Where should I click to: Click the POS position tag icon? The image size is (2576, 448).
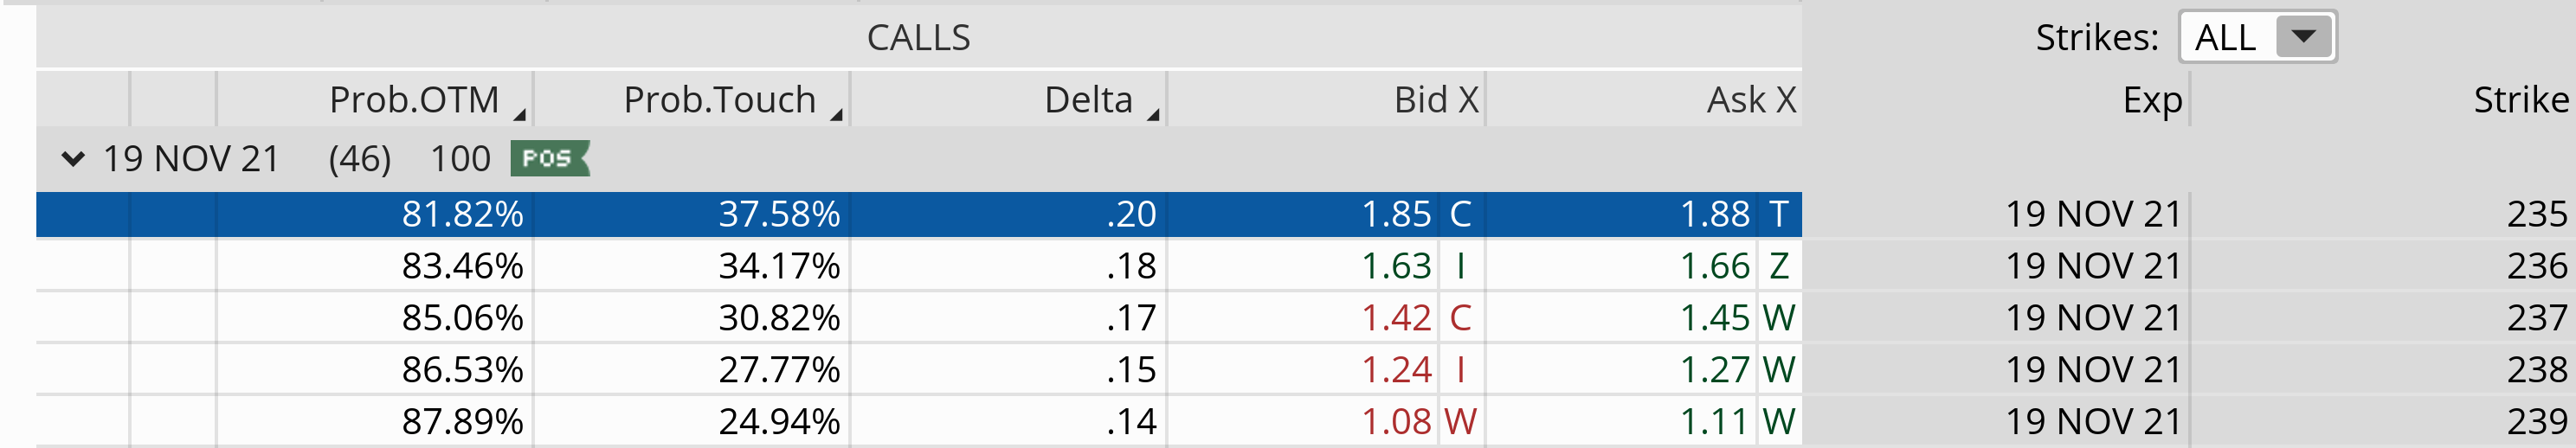pos(549,159)
